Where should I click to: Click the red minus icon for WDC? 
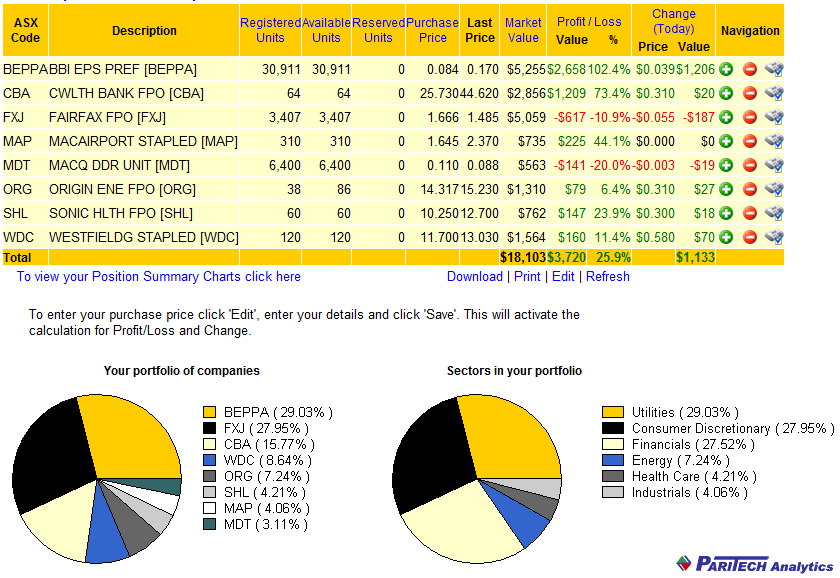tap(749, 237)
